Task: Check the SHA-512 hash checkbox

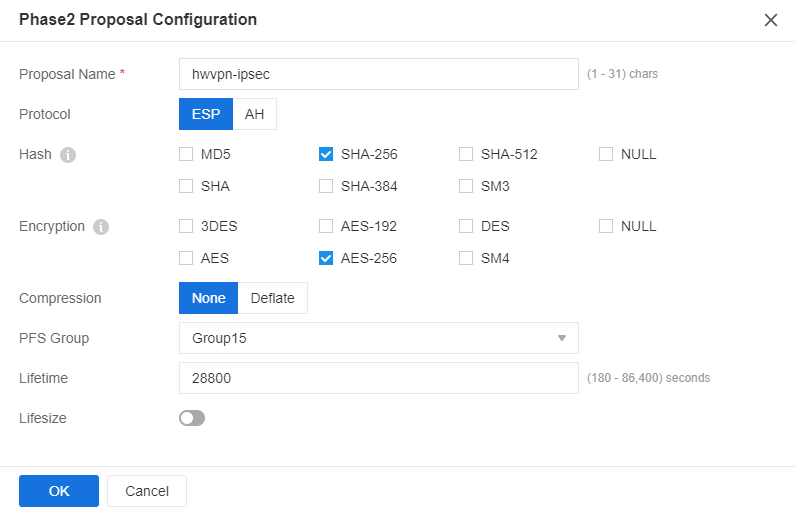Action: (x=466, y=154)
